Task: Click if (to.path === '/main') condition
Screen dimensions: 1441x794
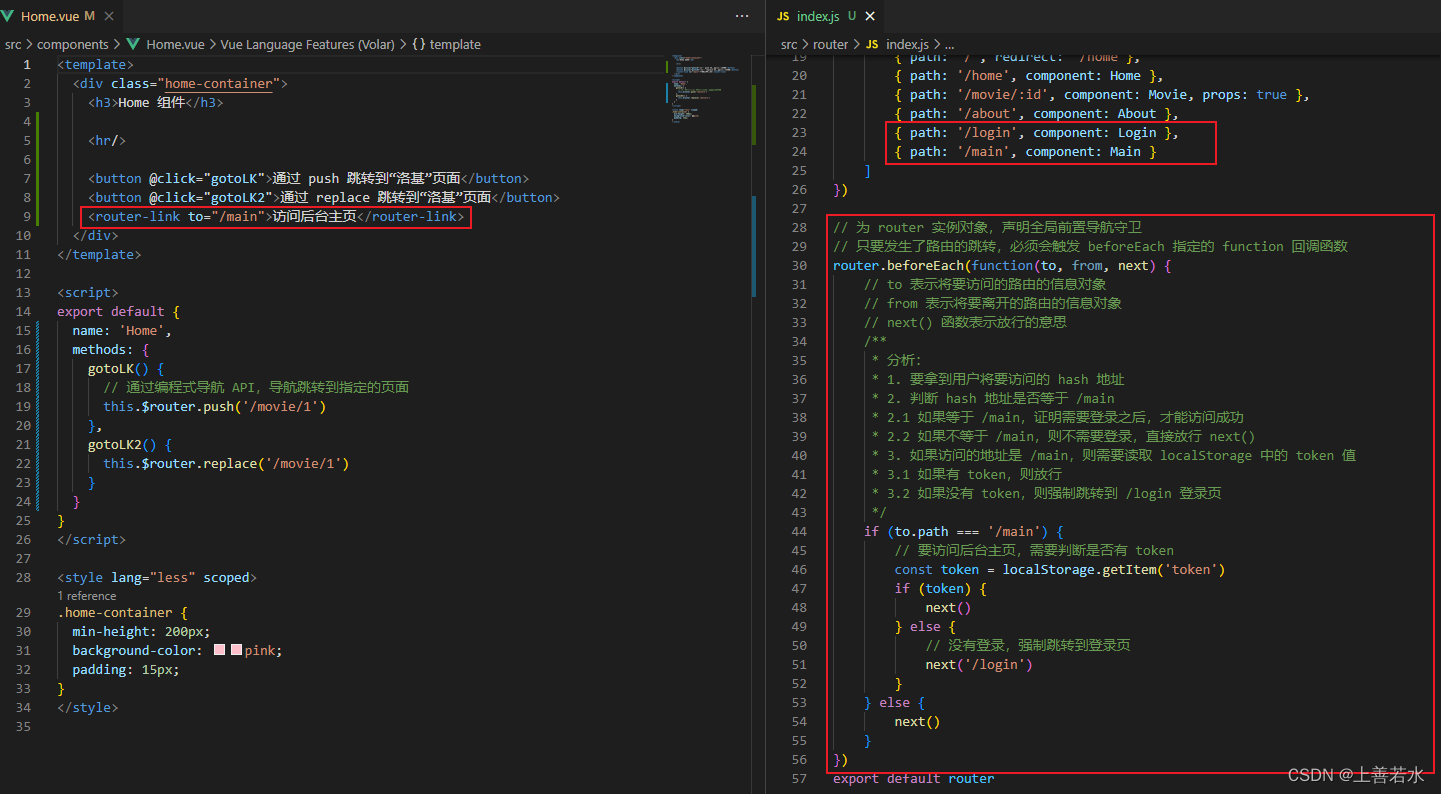Action: (964, 531)
